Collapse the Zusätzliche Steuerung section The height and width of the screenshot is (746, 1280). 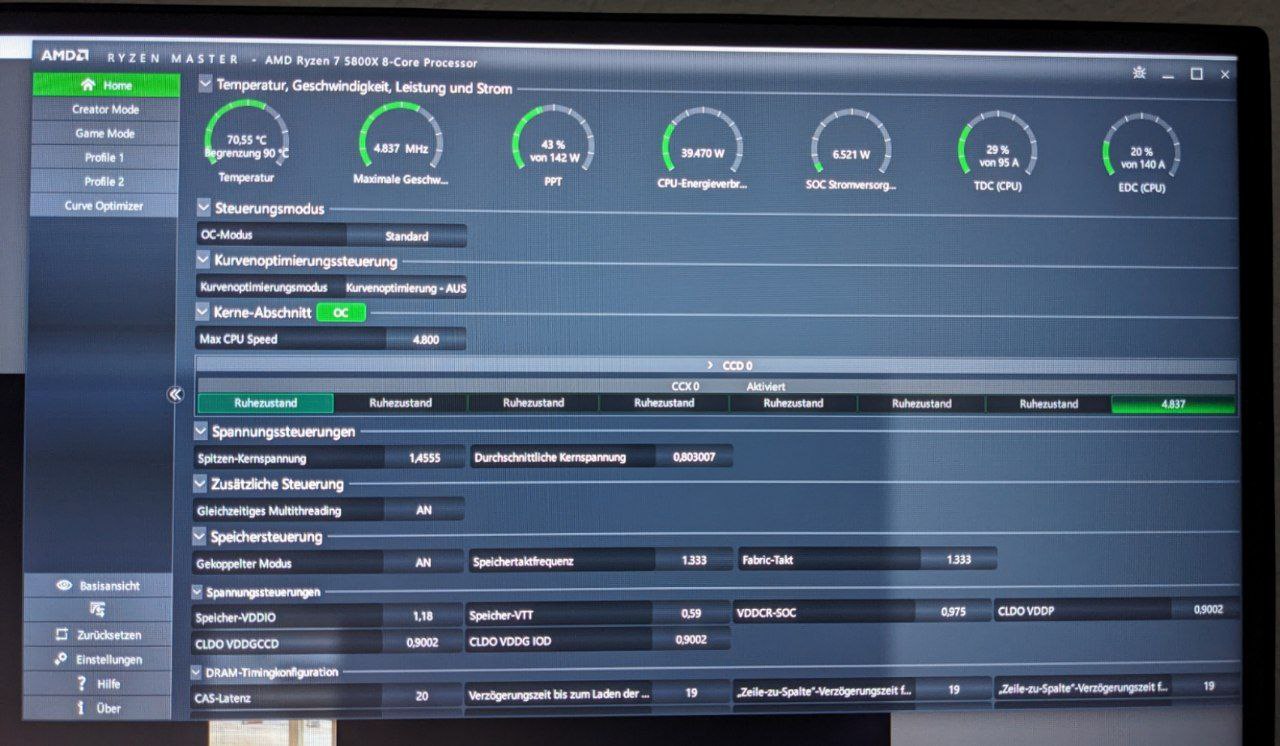point(200,484)
